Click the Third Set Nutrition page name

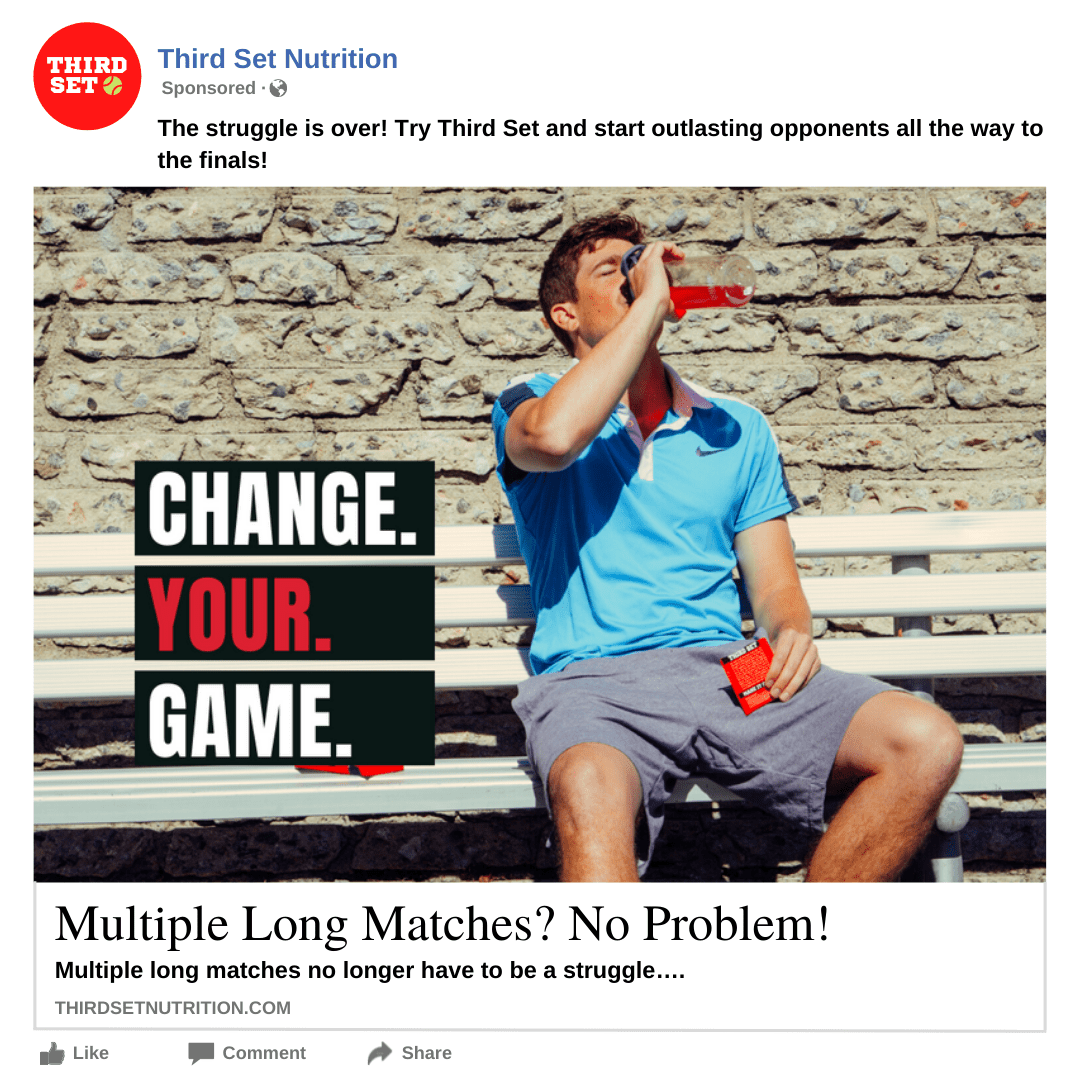pyautogui.click(x=278, y=59)
